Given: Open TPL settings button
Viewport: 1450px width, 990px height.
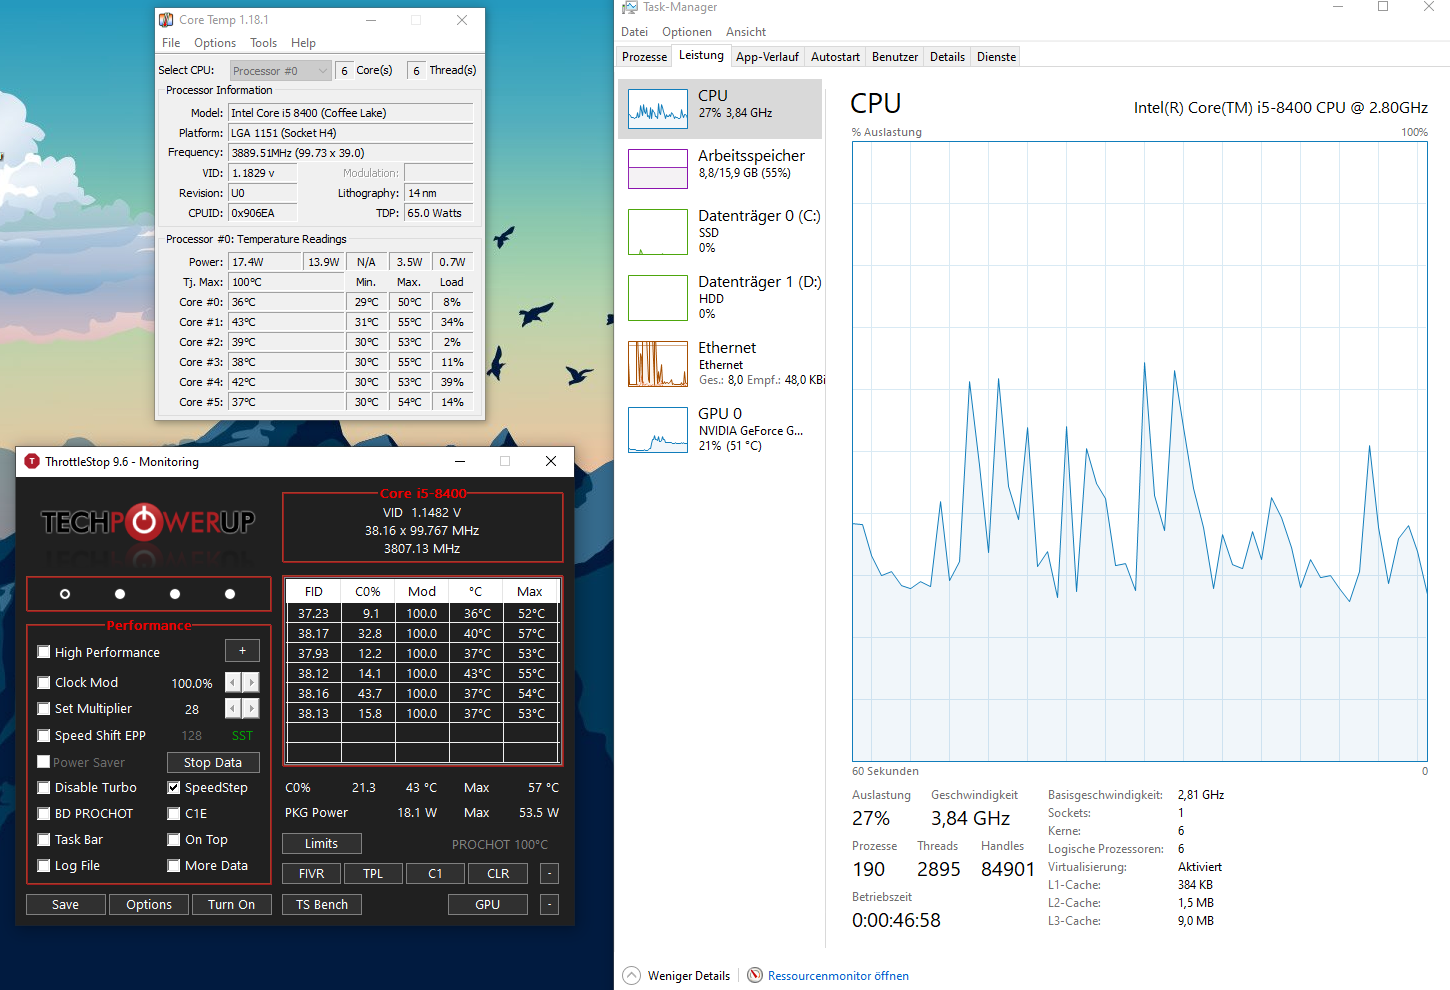Looking at the screenshot, I should [373, 873].
